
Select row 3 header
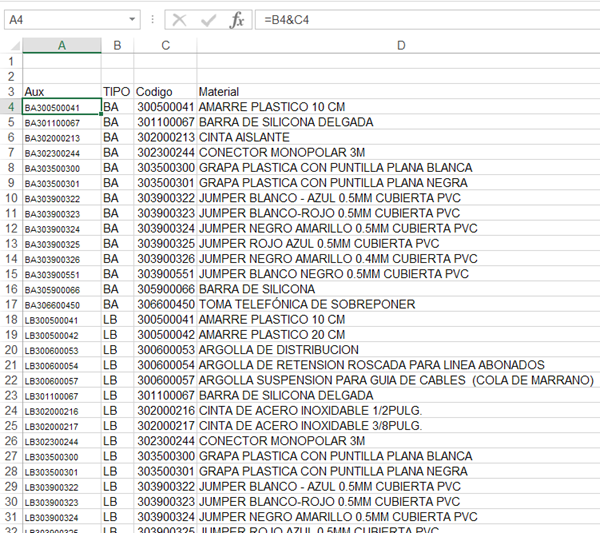point(11,91)
